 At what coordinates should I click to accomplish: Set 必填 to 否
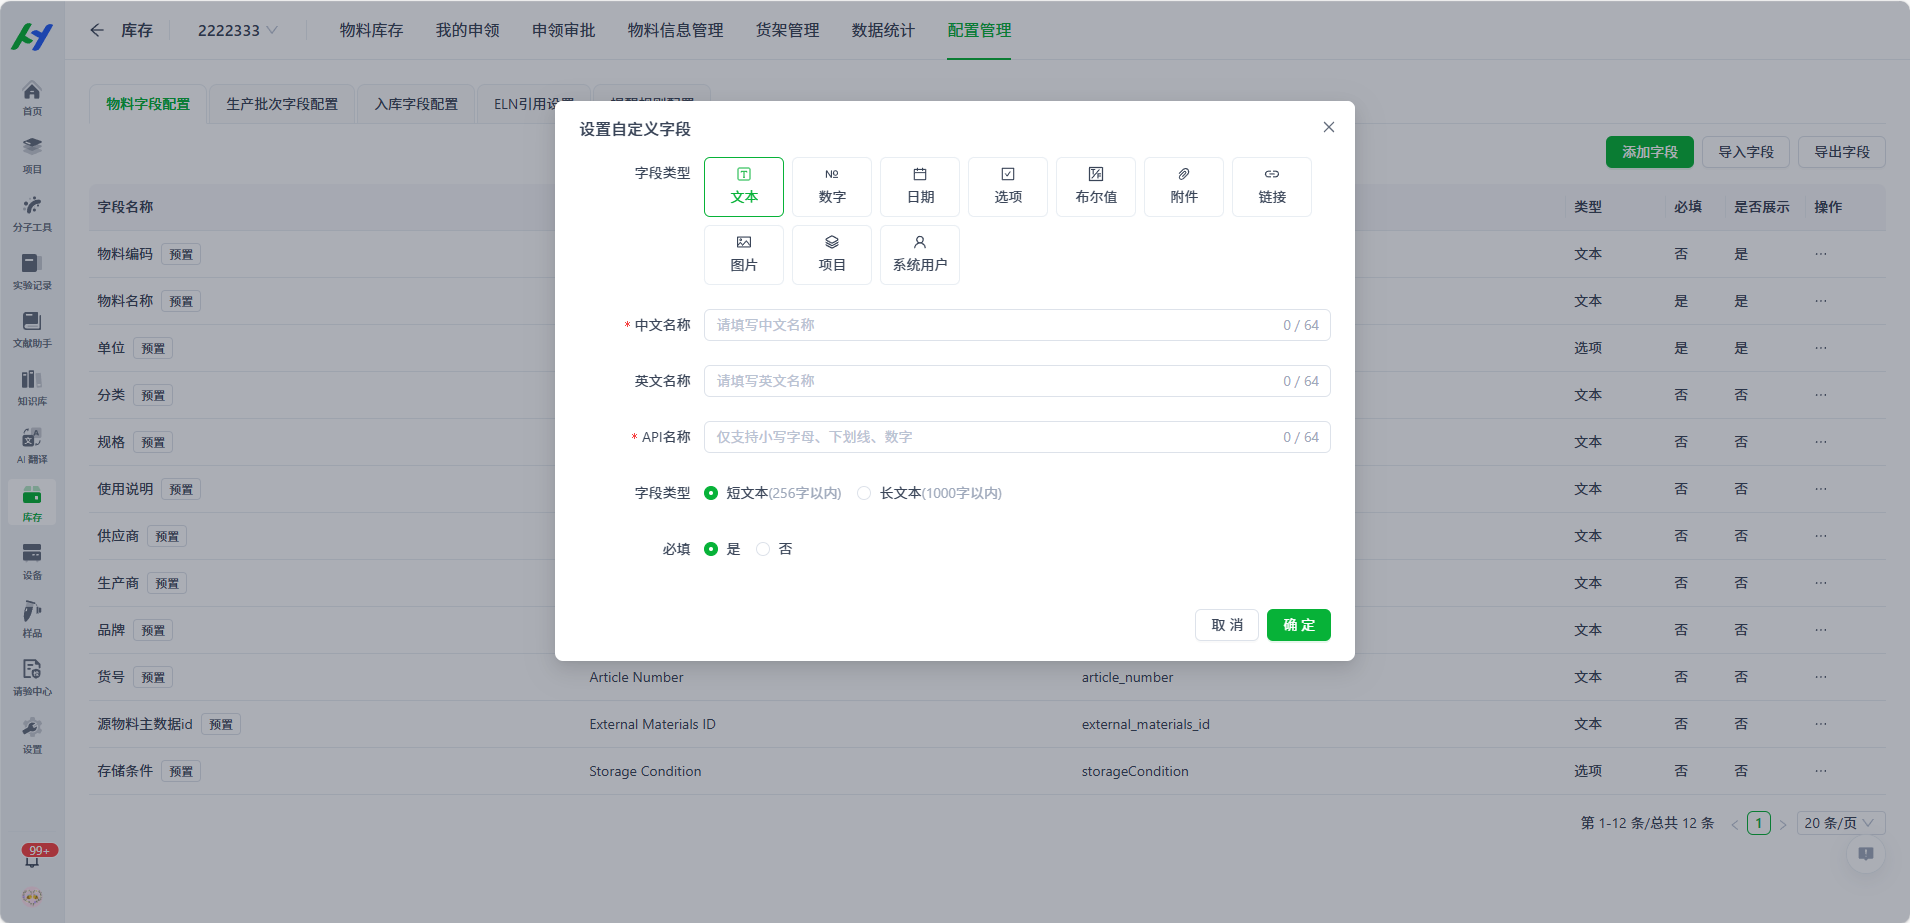pyautogui.click(x=762, y=549)
